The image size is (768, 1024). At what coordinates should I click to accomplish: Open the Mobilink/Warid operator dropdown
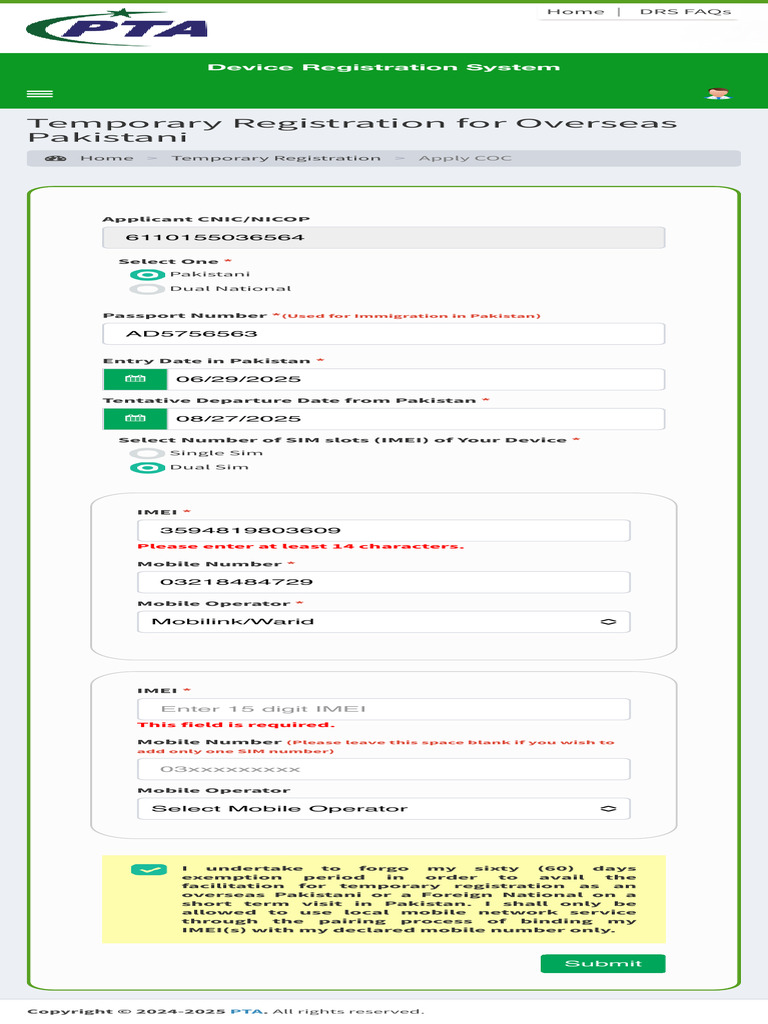point(384,622)
